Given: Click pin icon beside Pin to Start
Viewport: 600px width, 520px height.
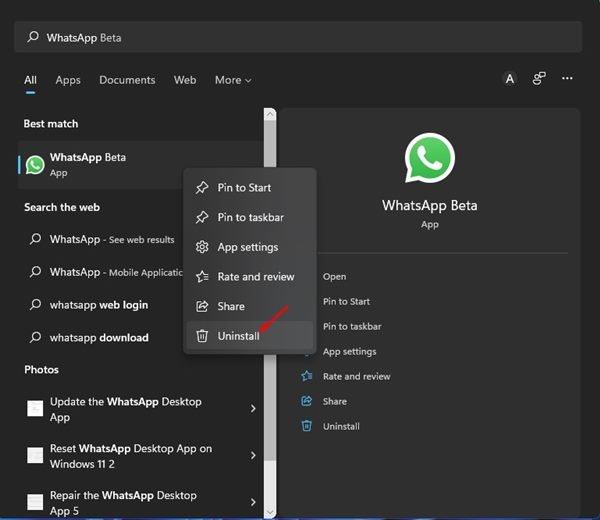Looking at the screenshot, I should (x=202, y=187).
